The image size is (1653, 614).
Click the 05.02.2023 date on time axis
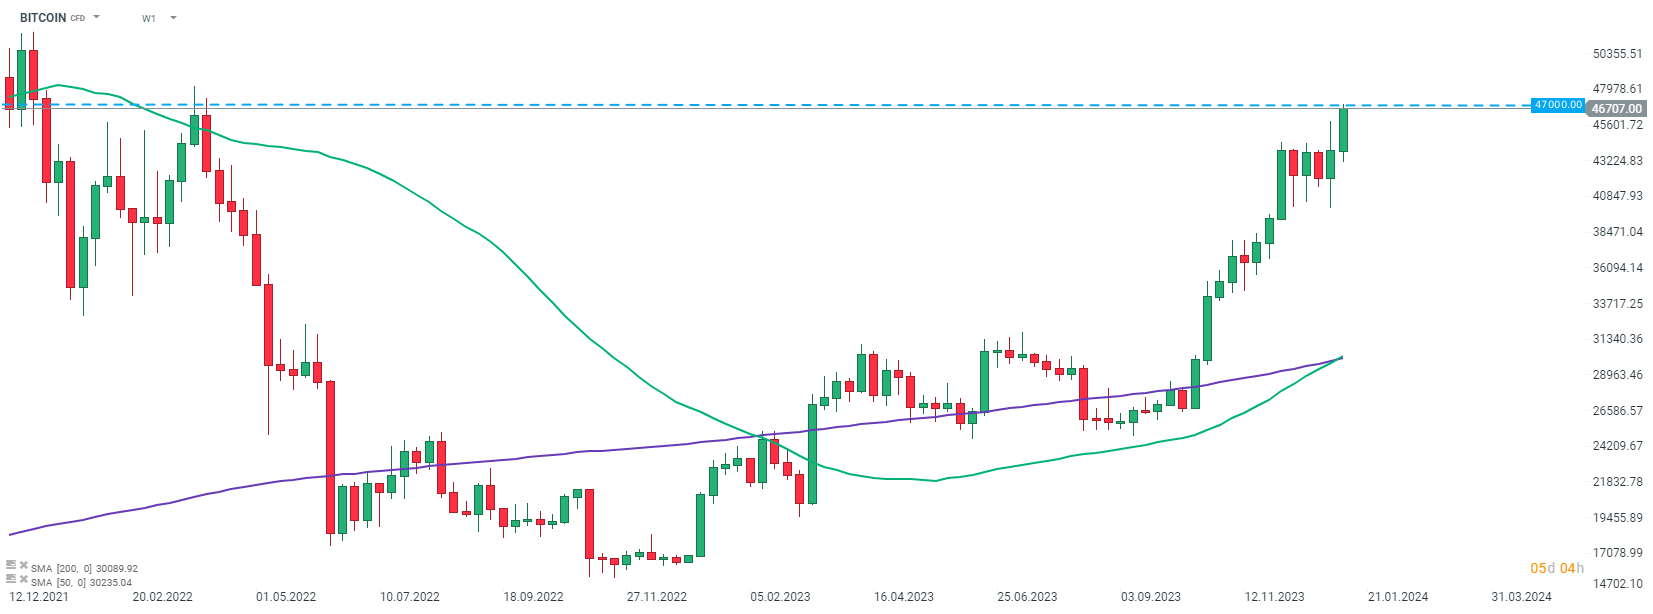780,597
